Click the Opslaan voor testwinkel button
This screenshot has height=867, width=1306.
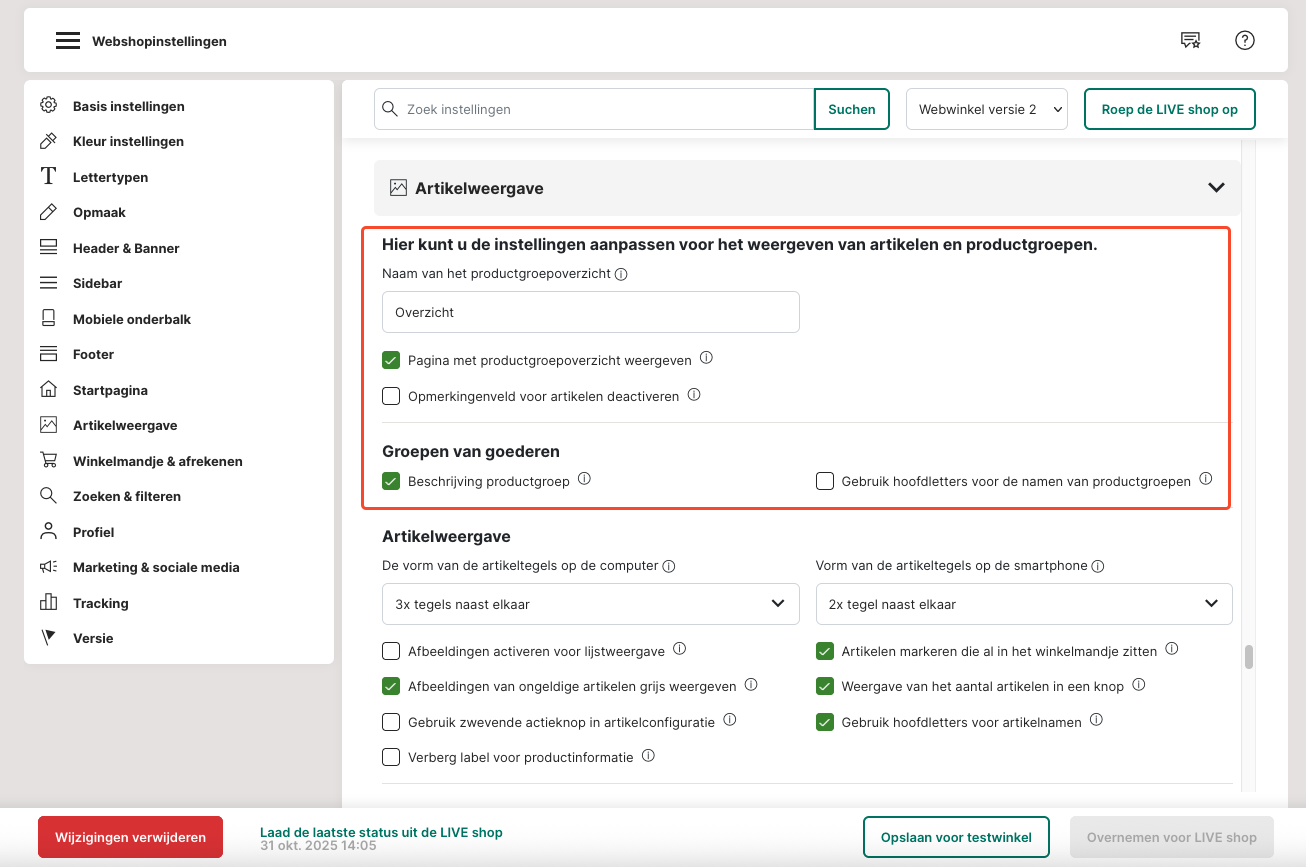[955, 837]
